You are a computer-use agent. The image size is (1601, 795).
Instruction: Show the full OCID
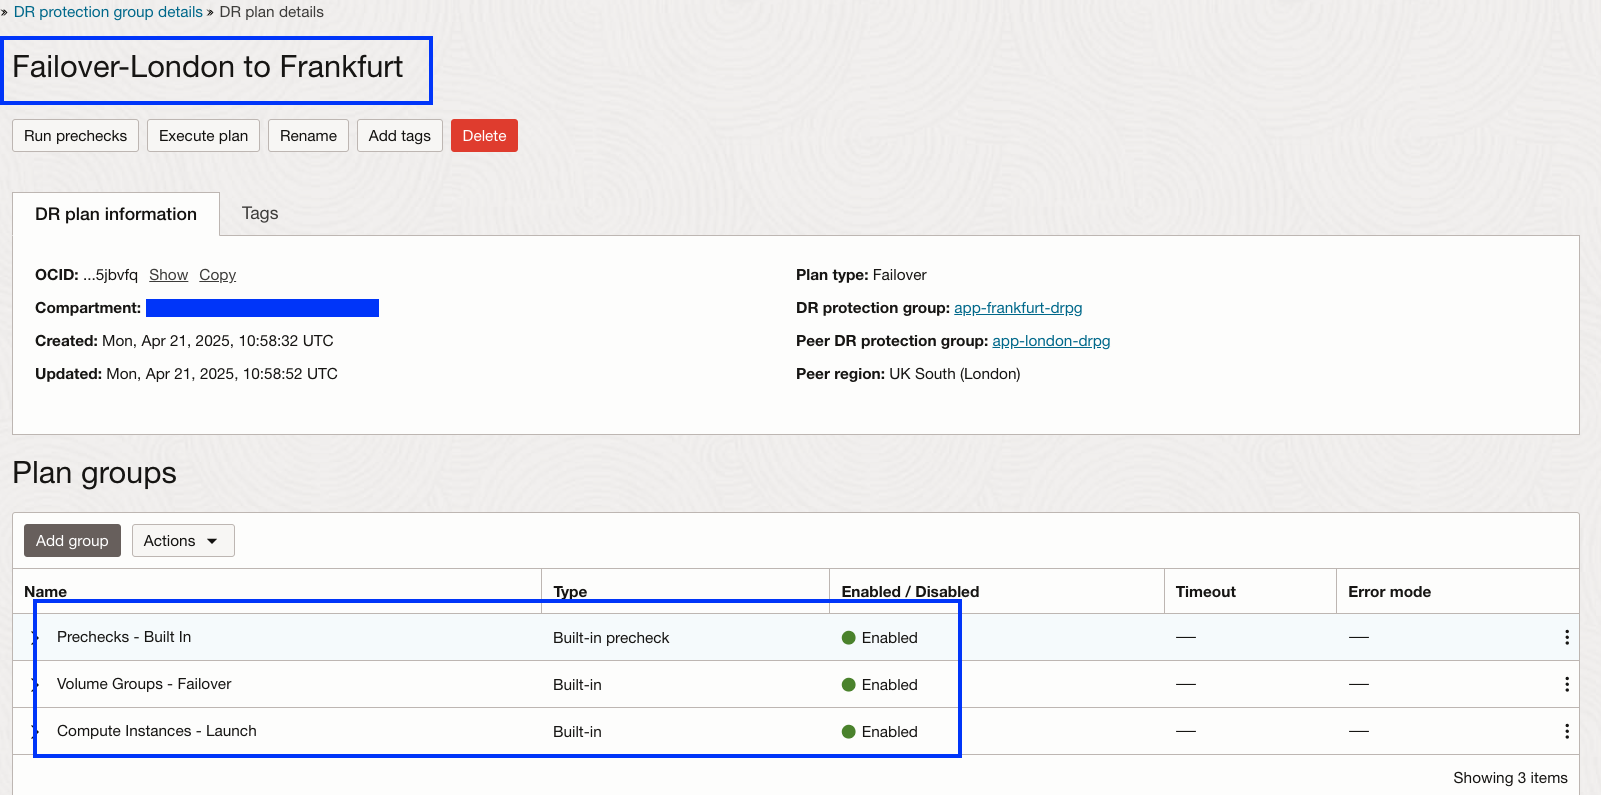tap(168, 275)
